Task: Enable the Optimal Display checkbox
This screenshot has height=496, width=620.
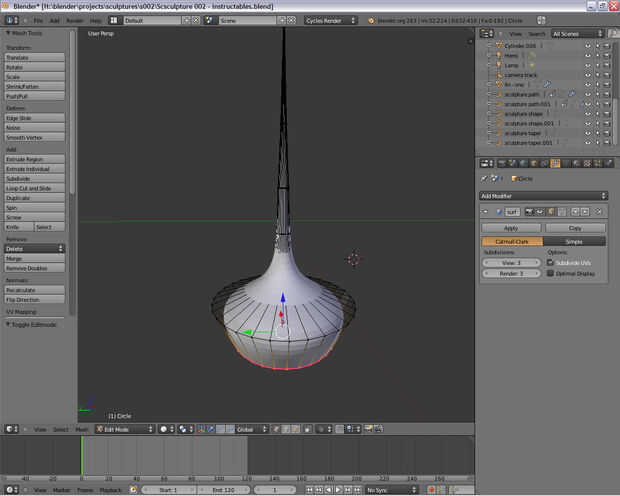Action: [x=550, y=272]
